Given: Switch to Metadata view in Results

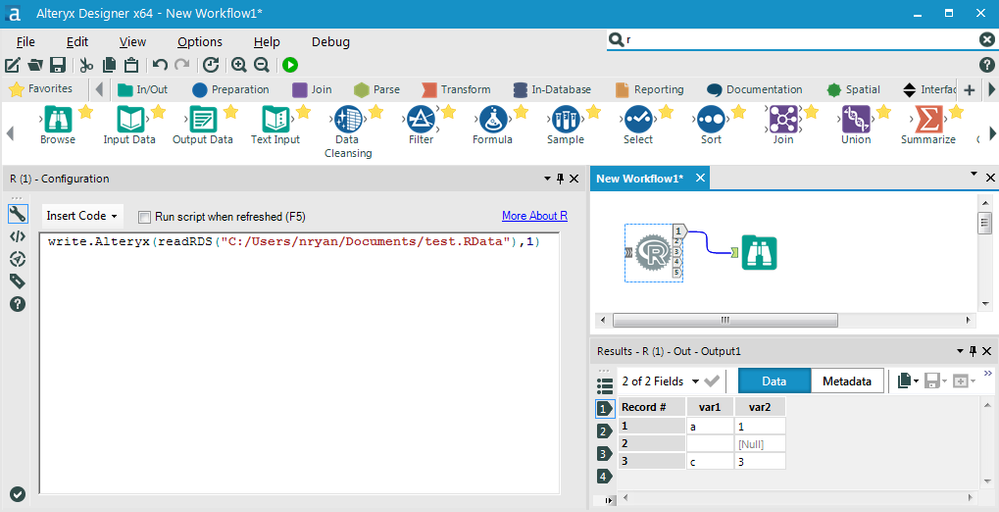Looking at the screenshot, I should (847, 381).
